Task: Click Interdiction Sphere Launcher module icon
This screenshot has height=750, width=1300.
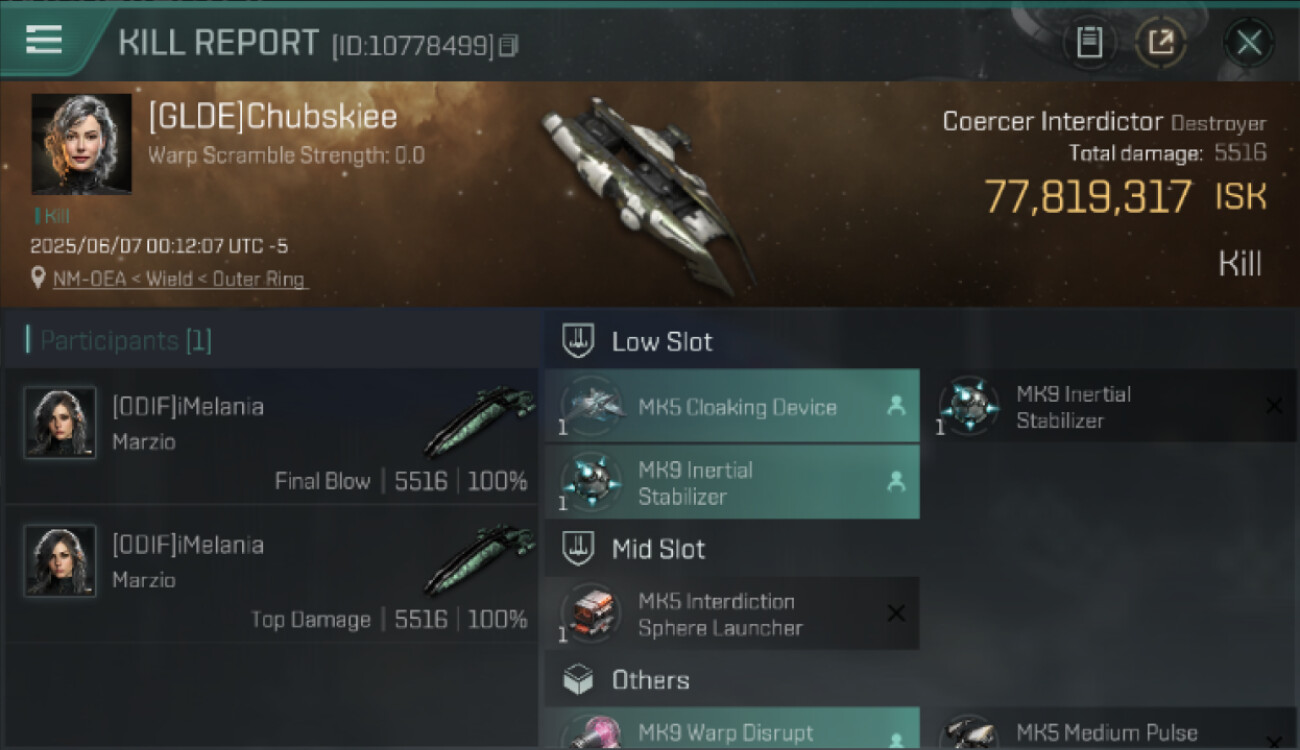Action: 592,614
